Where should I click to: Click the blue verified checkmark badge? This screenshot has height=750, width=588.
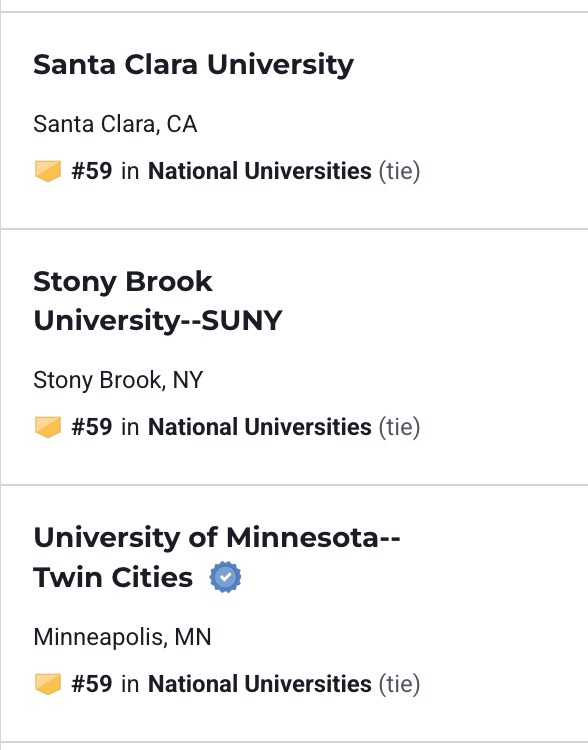point(225,577)
